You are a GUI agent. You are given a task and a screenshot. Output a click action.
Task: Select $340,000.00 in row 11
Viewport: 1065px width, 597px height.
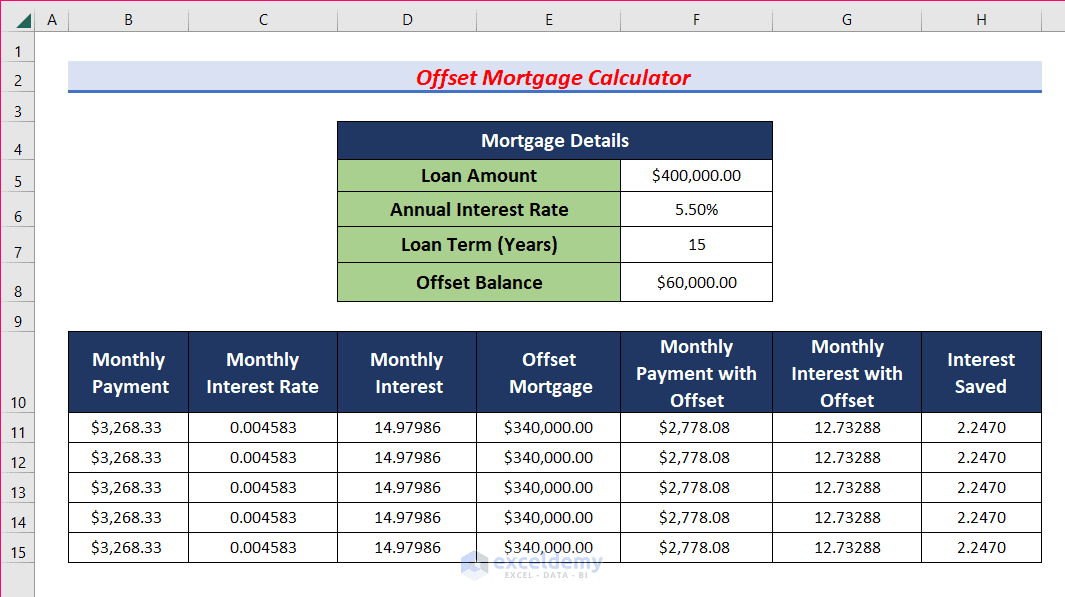click(x=548, y=428)
